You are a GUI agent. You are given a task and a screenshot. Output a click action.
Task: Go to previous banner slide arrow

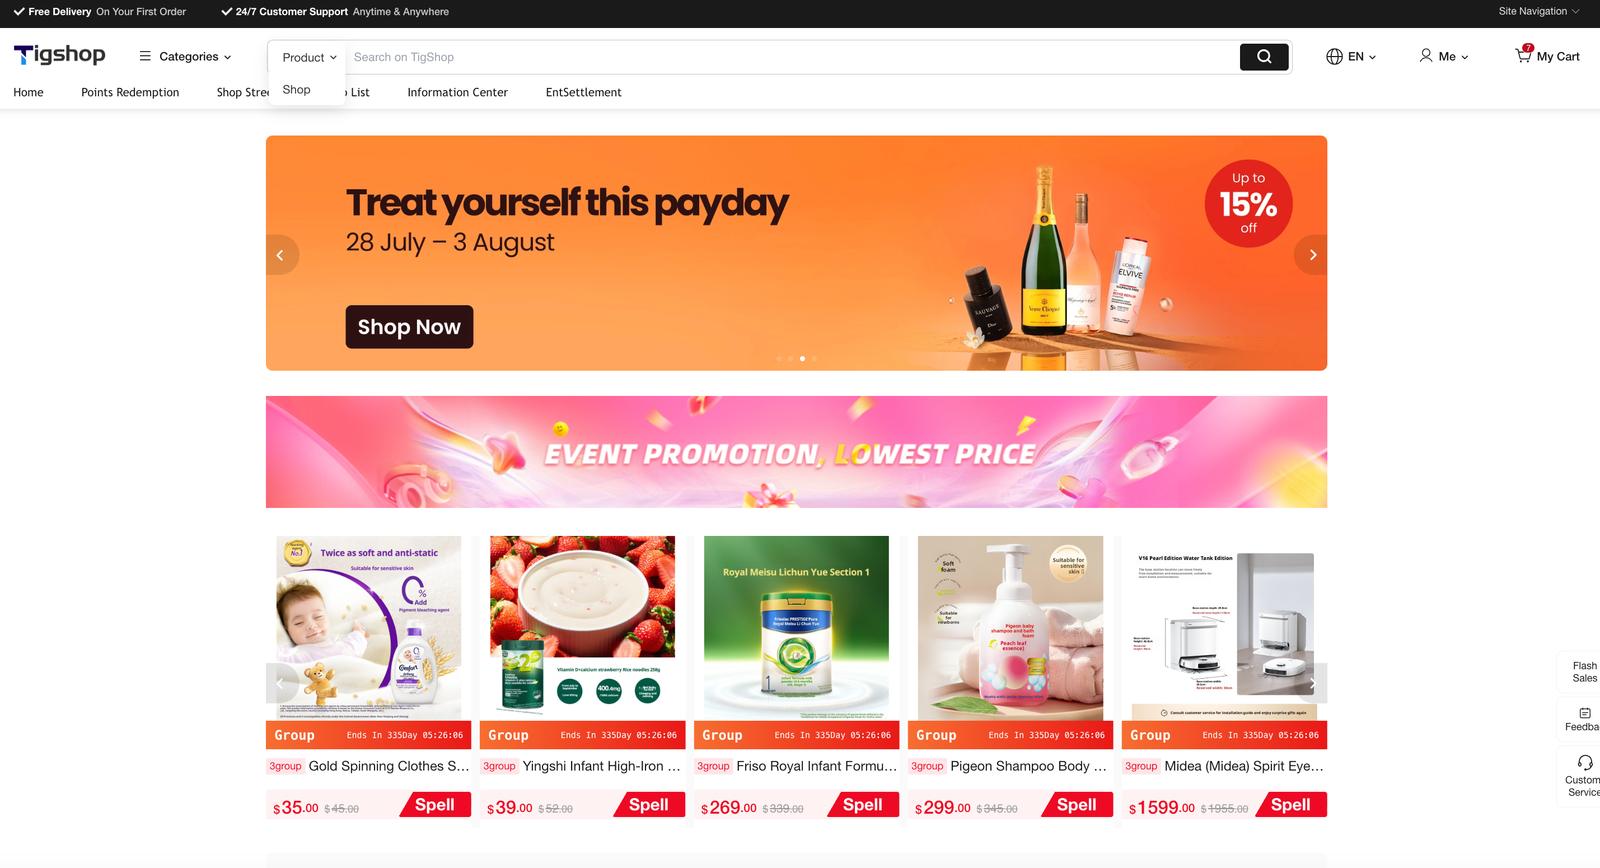coord(281,255)
